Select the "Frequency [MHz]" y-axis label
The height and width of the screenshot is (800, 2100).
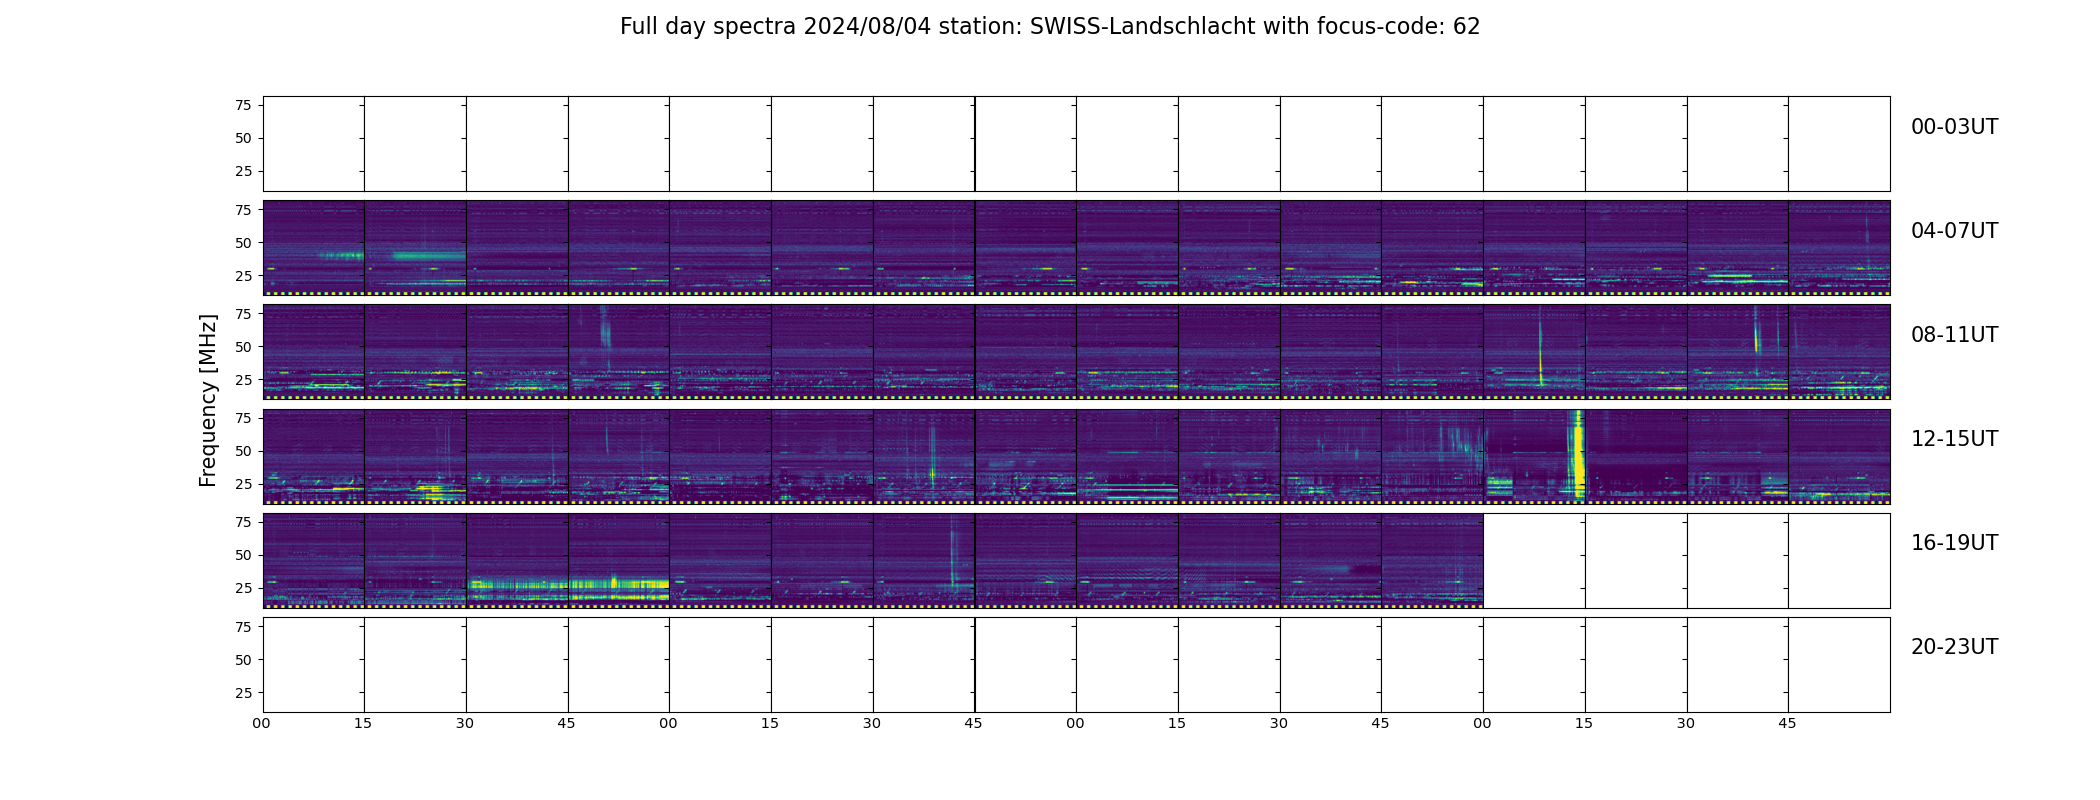coord(208,401)
